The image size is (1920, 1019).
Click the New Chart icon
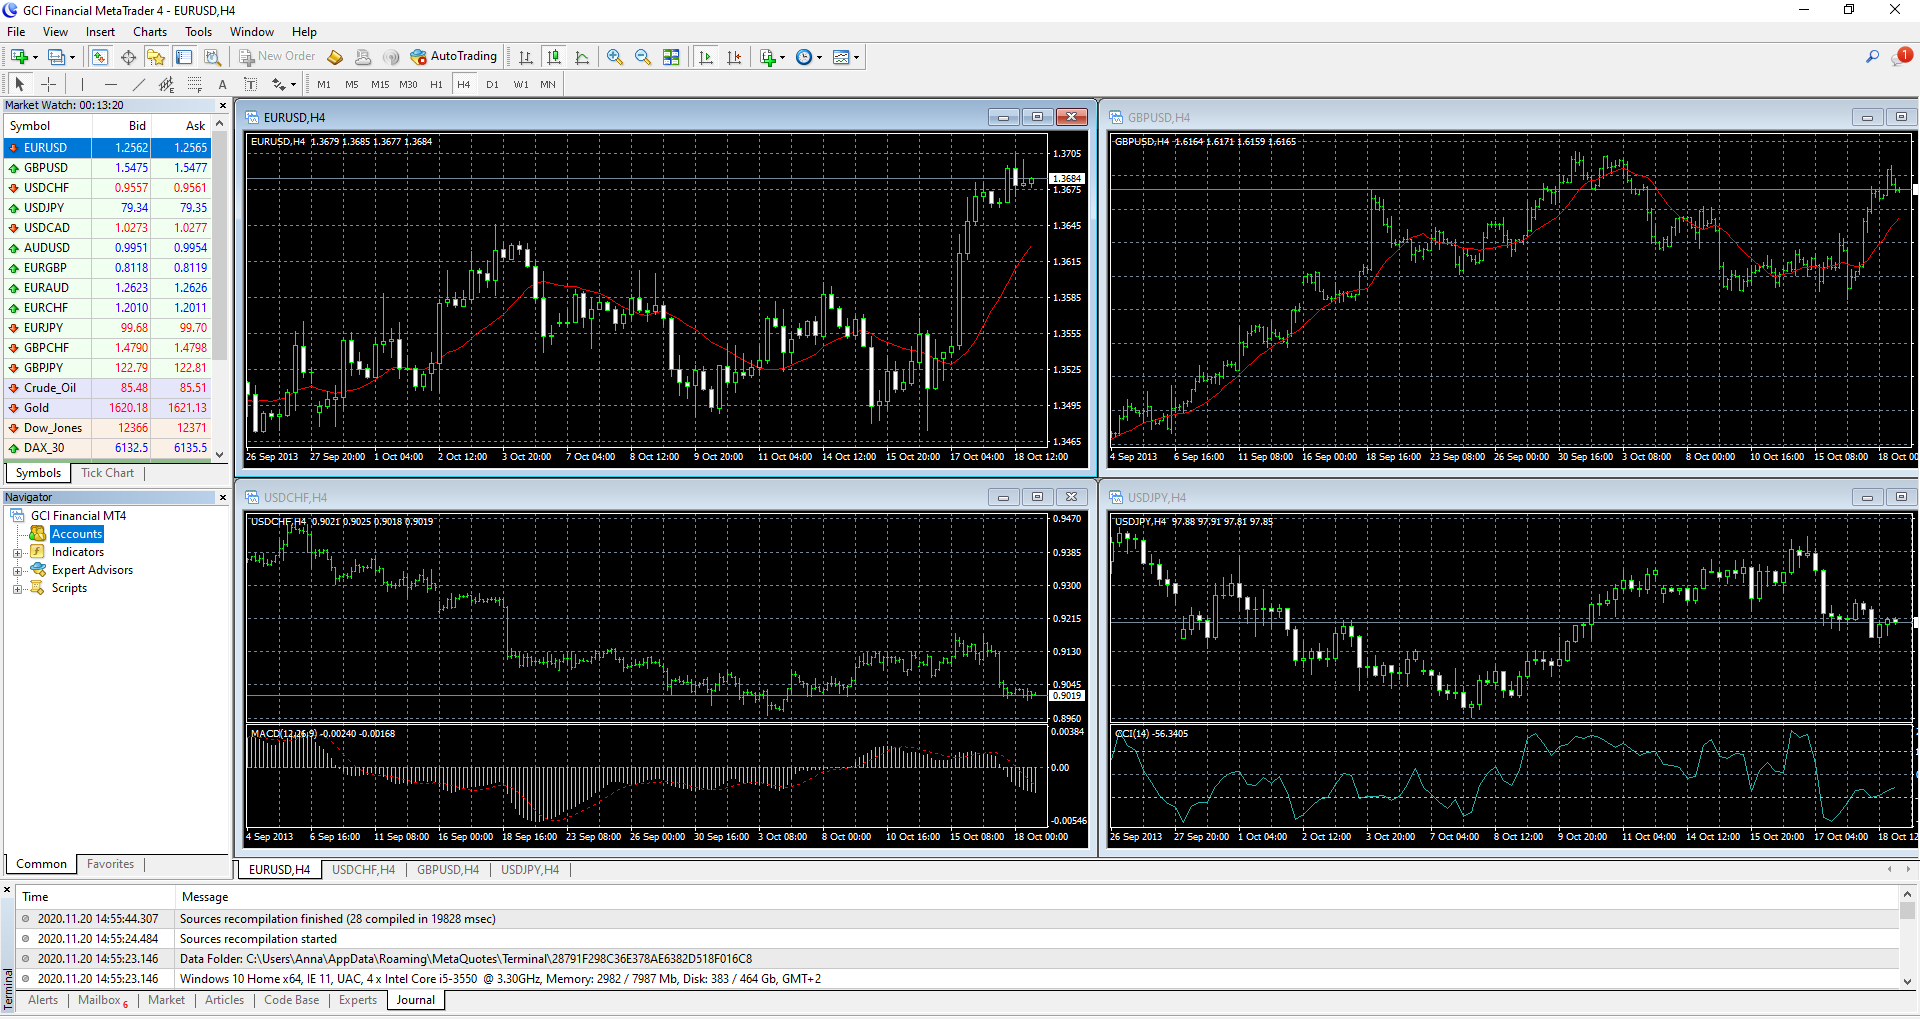pyautogui.click(x=19, y=57)
